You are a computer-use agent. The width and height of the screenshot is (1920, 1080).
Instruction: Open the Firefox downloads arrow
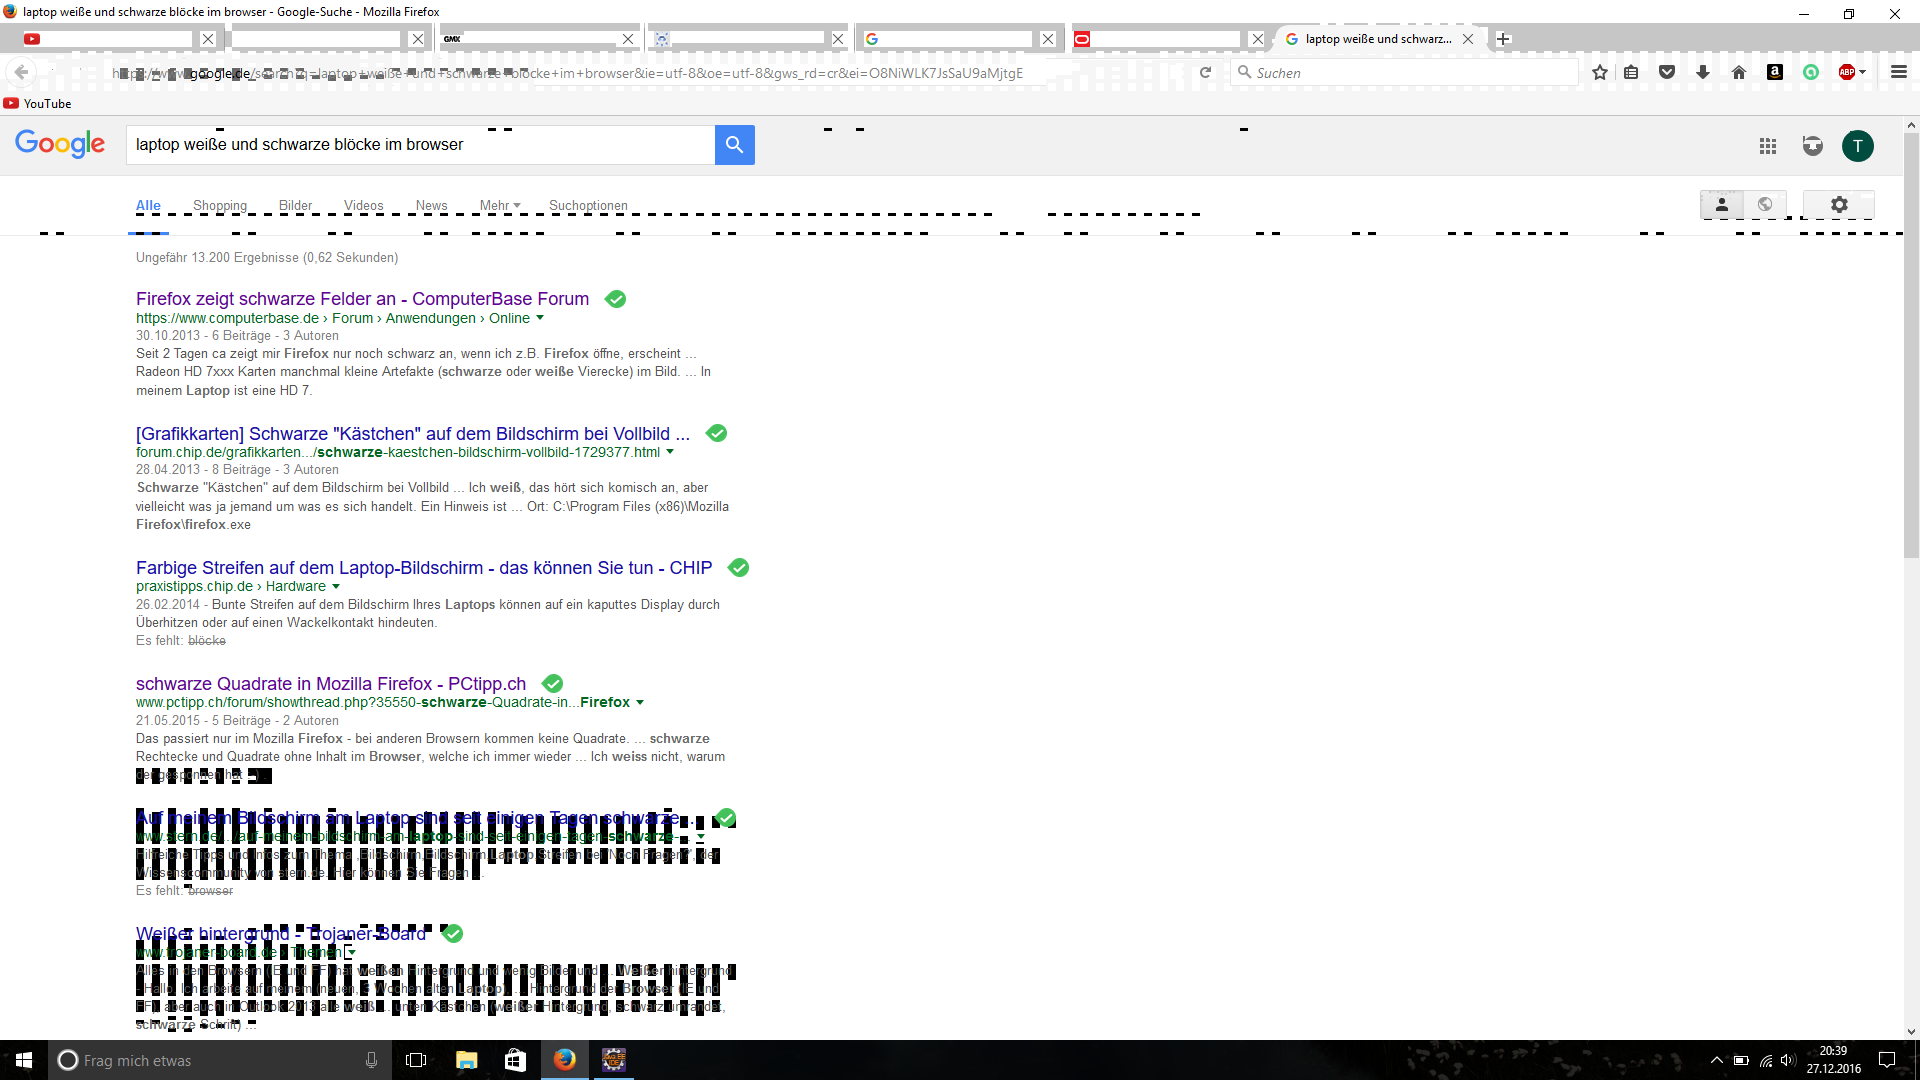pos(1703,72)
